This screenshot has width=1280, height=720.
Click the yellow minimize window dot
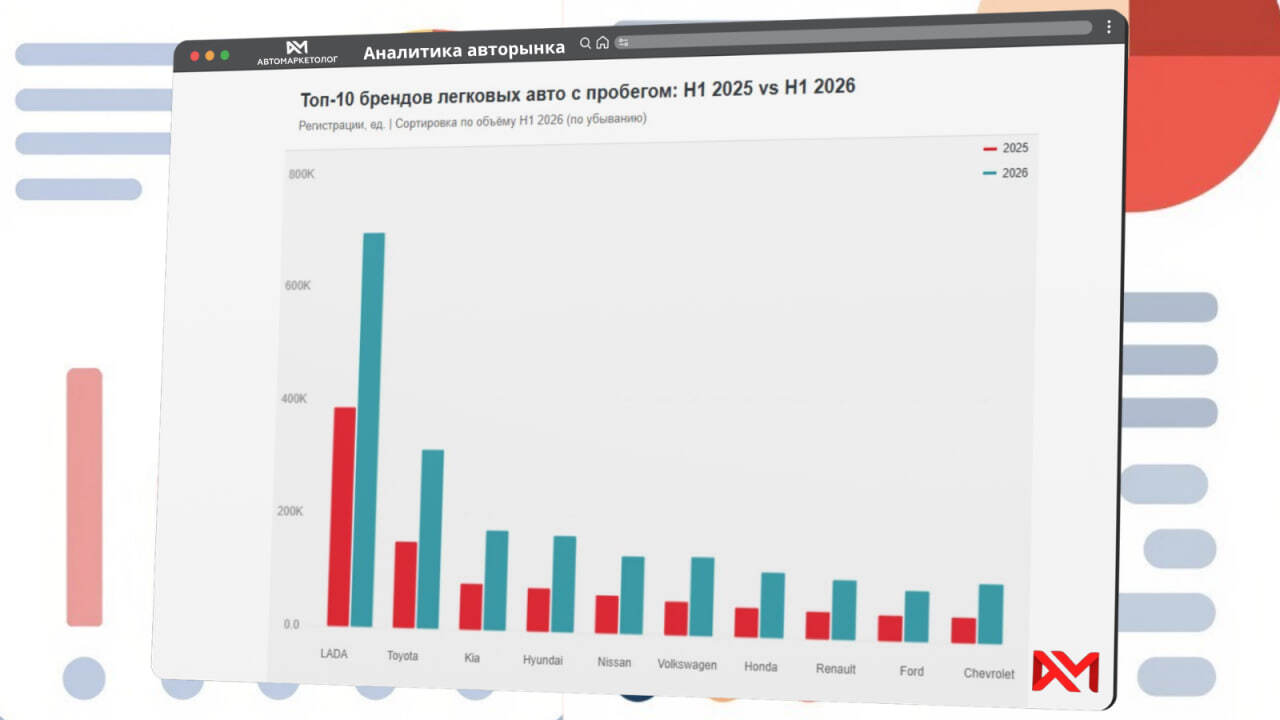click(x=210, y=56)
